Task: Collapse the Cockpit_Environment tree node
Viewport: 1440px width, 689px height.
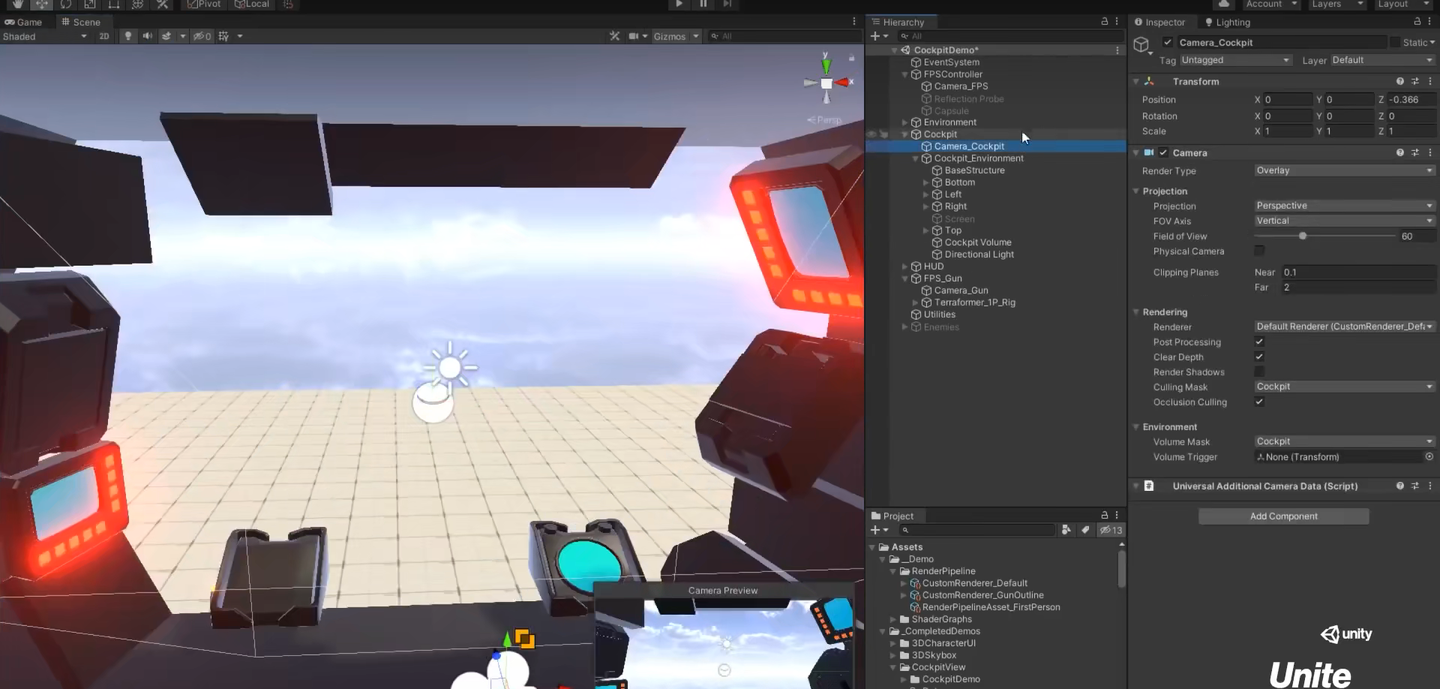Action: tap(915, 158)
